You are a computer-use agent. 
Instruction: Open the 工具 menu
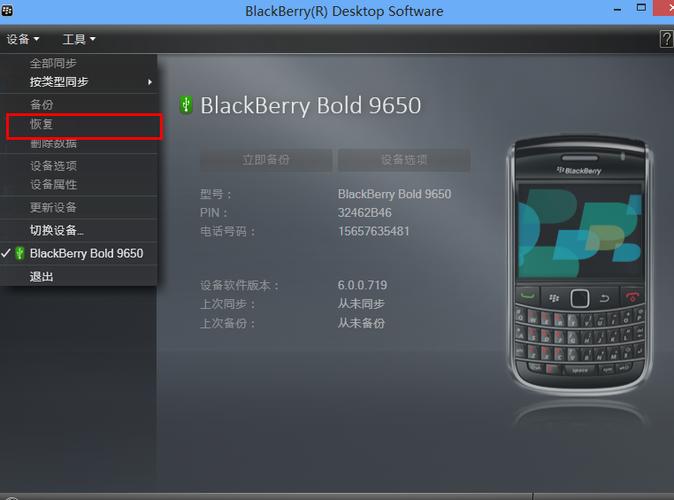[79, 40]
